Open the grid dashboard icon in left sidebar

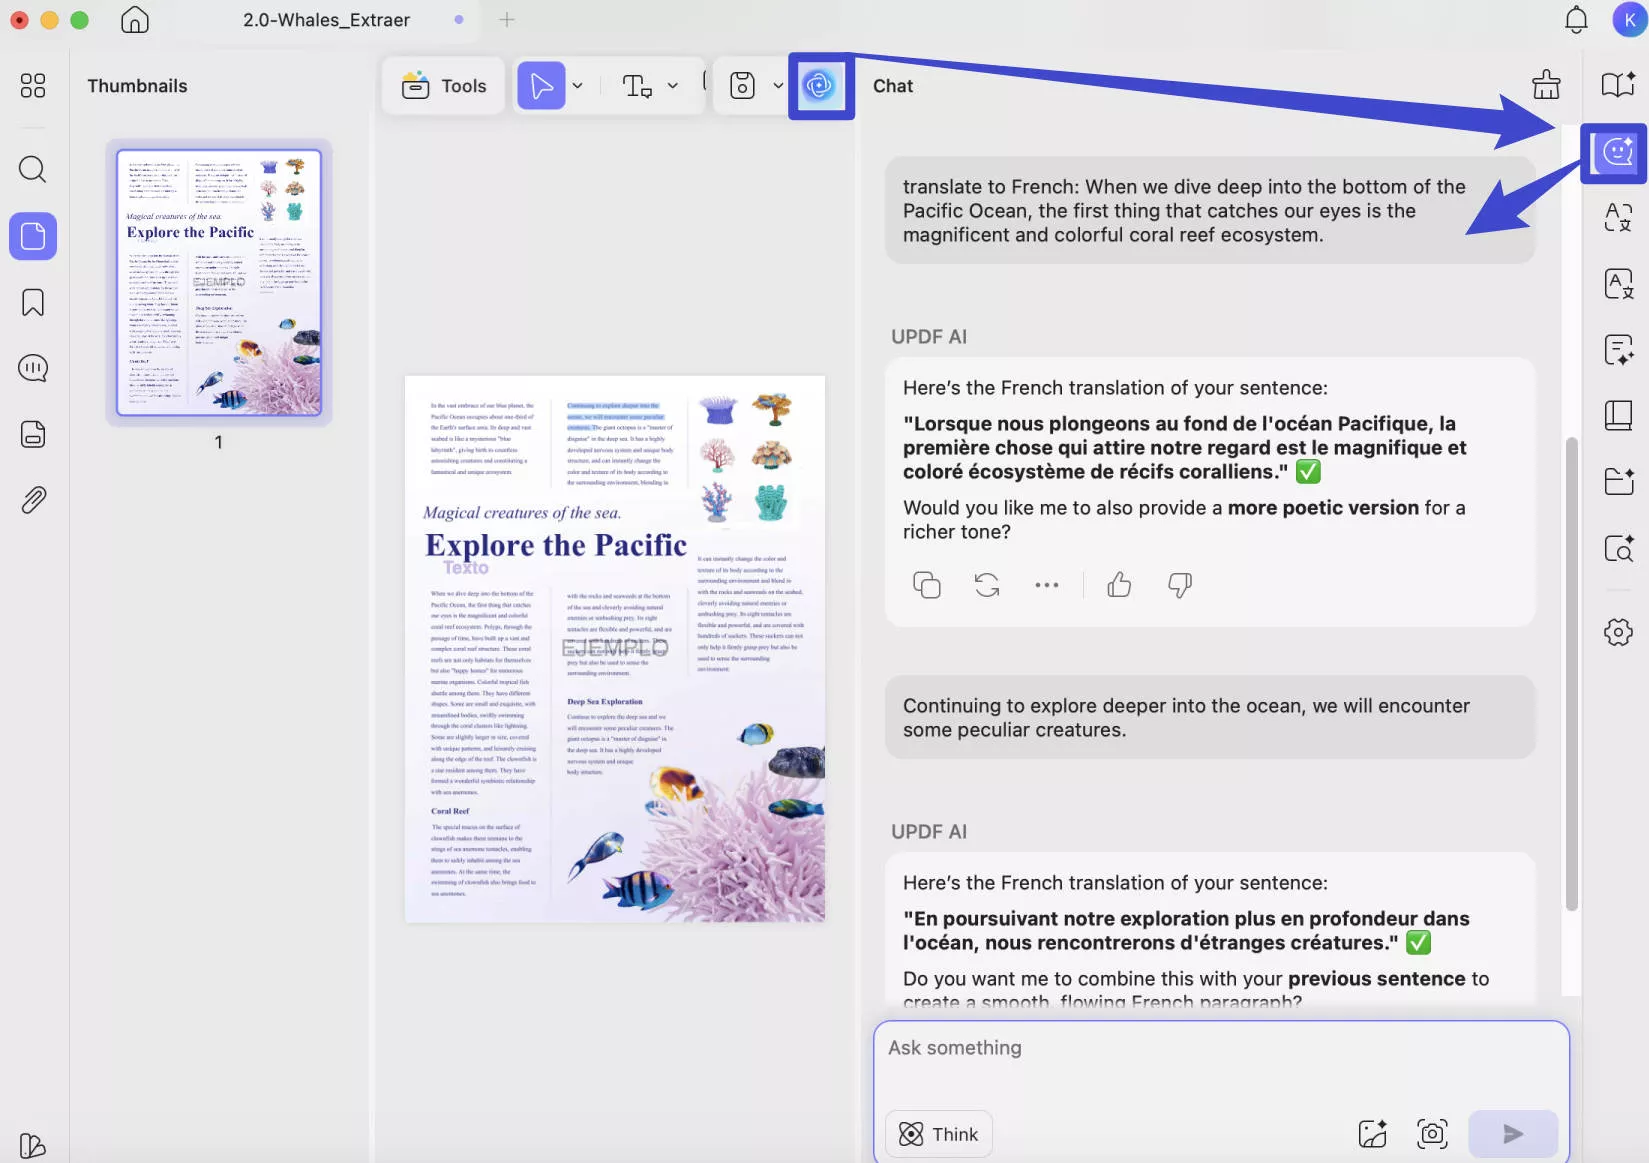click(33, 86)
